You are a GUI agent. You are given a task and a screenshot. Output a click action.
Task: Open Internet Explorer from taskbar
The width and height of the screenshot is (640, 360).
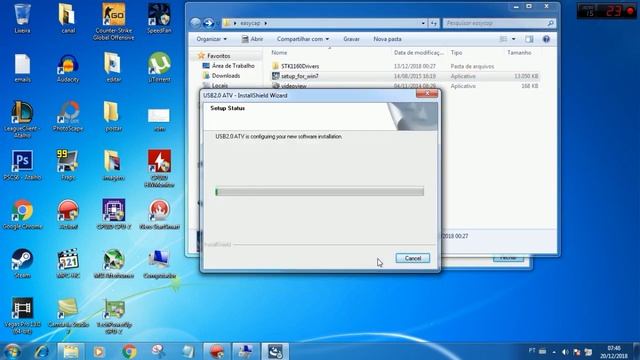42,351
